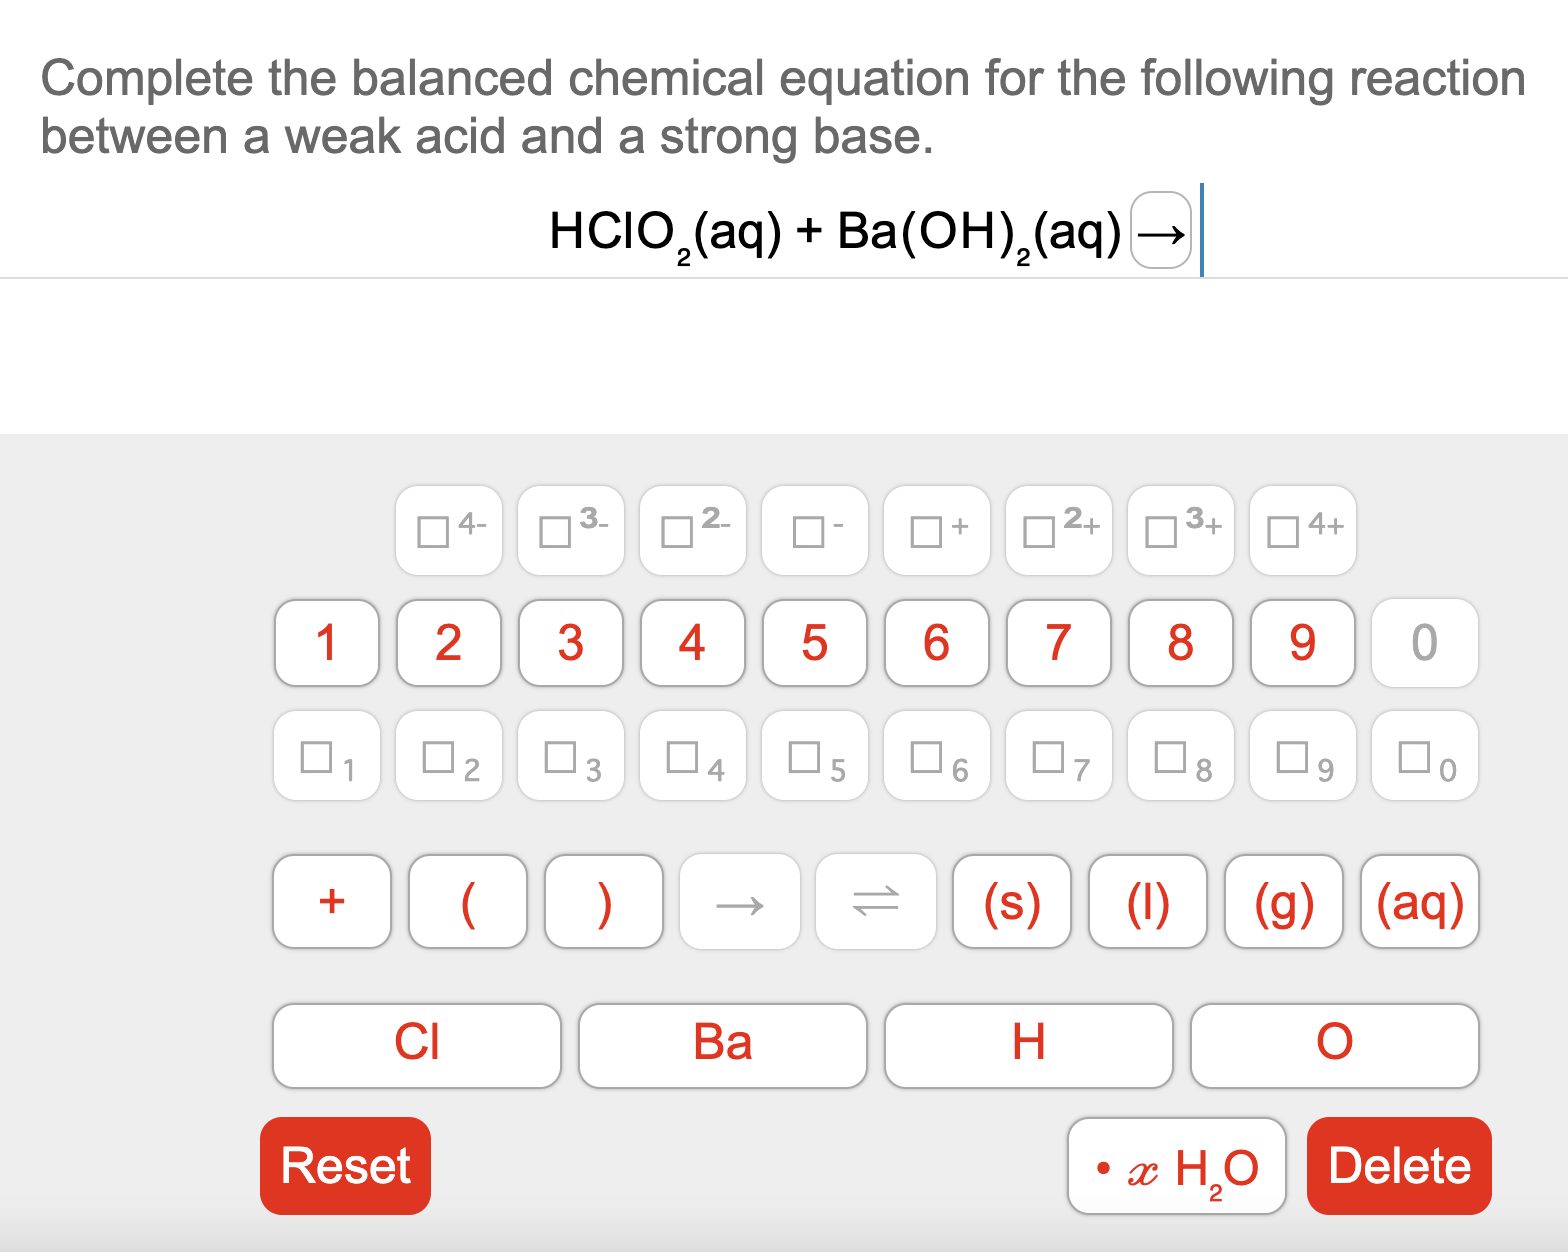Insert the number 7 coefficient
The width and height of the screenshot is (1568, 1252).
tap(1058, 644)
